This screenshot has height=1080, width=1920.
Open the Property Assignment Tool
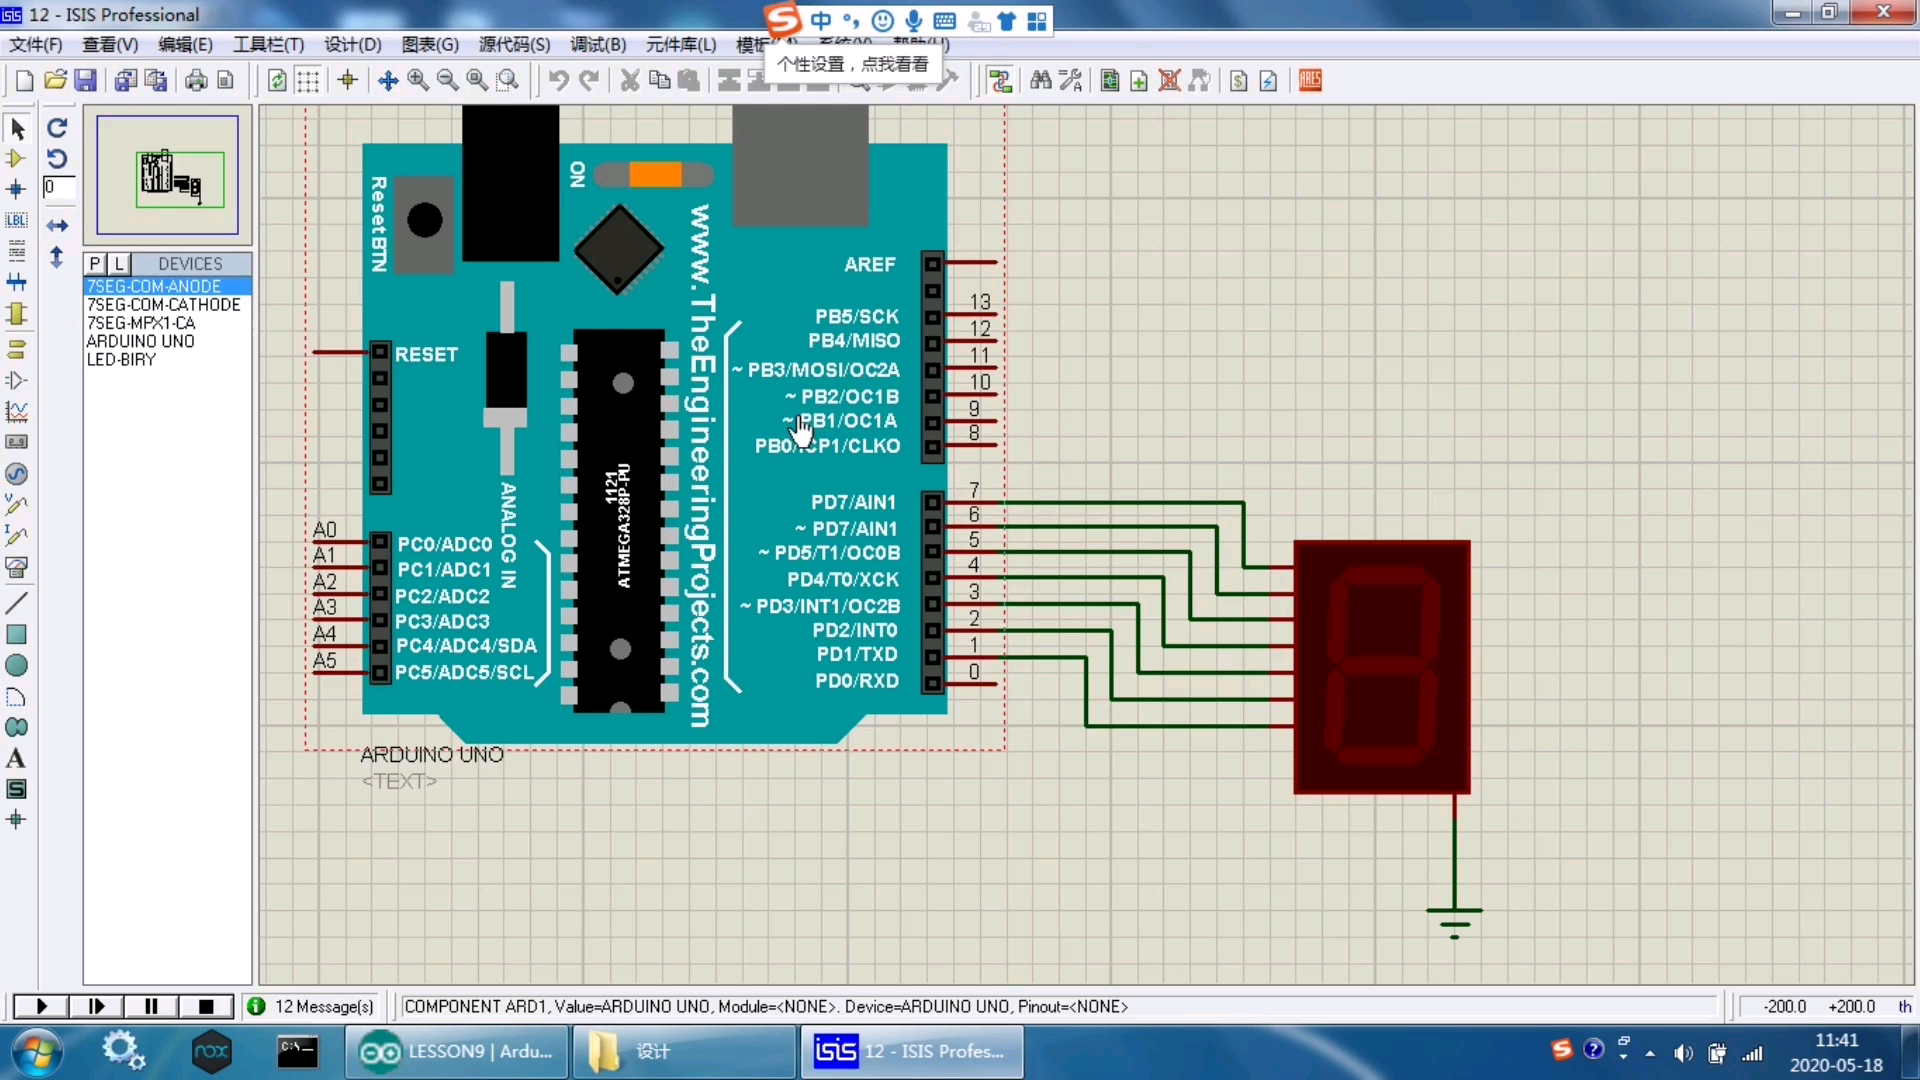click(1071, 81)
